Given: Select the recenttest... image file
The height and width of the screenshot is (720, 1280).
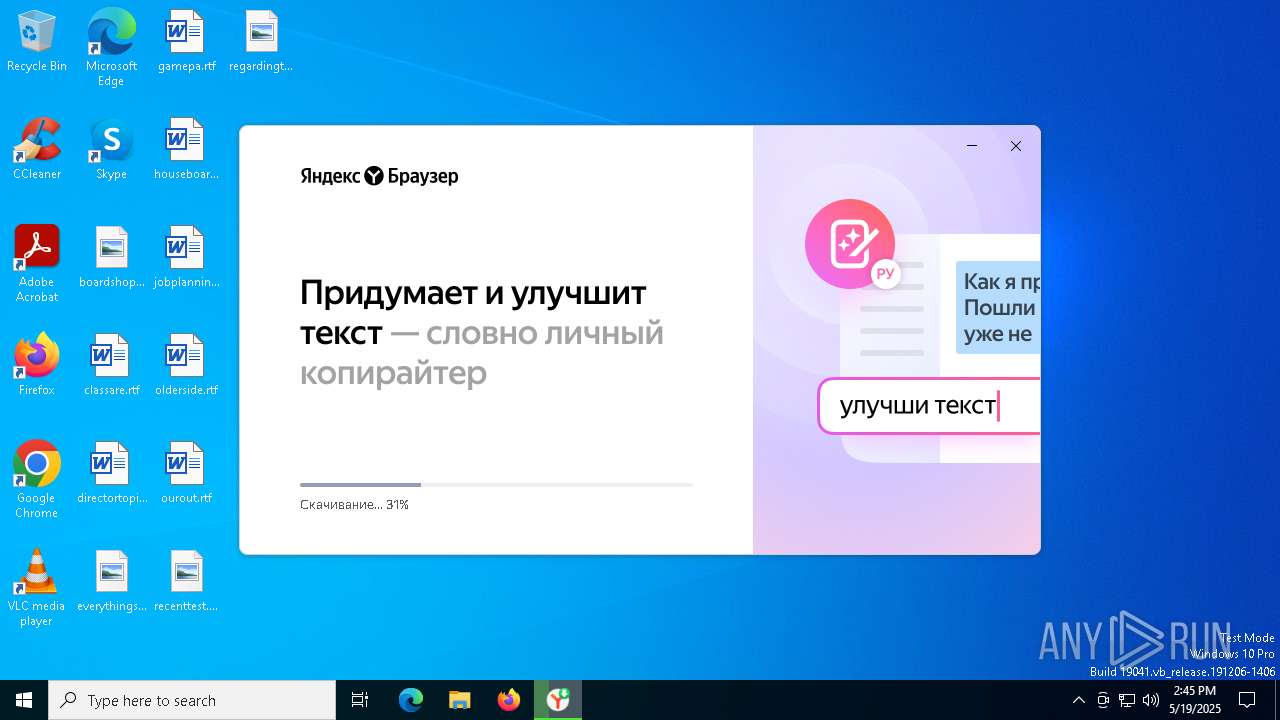Looking at the screenshot, I should click(186, 581).
